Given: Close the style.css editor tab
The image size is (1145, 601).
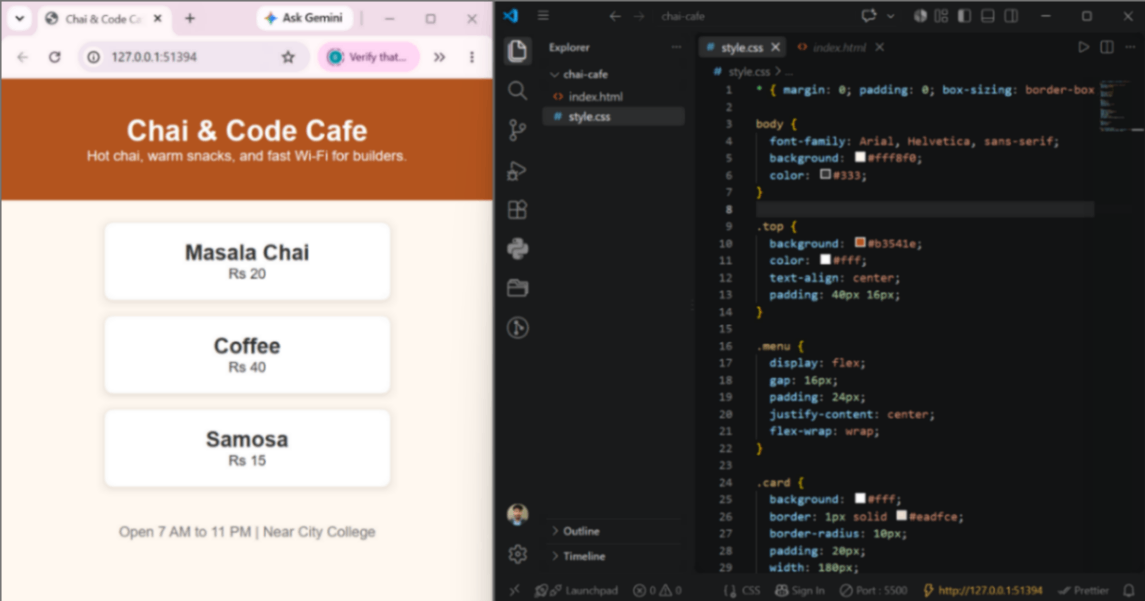Looking at the screenshot, I should pyautogui.click(x=776, y=47).
